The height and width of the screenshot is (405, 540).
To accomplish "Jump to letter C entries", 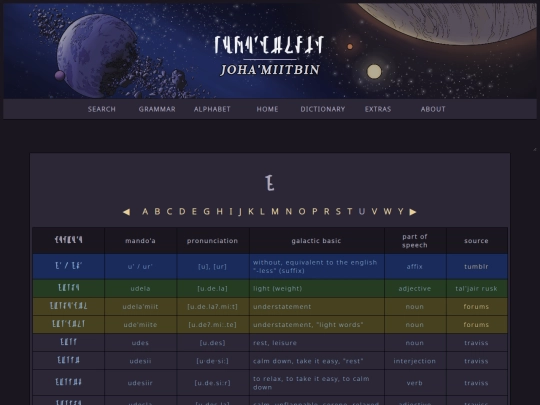I will pyautogui.click(x=169, y=211).
